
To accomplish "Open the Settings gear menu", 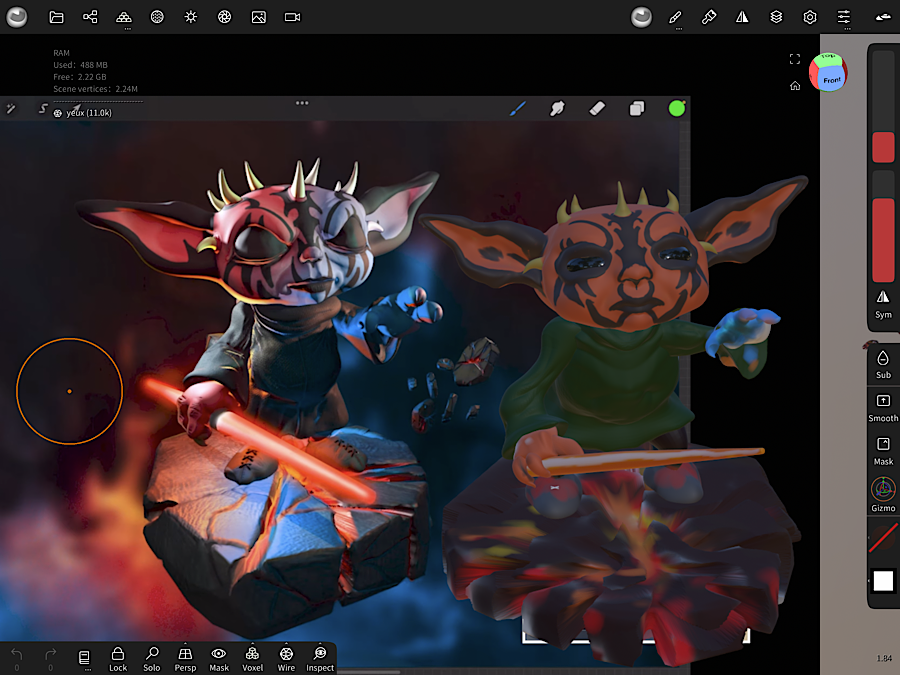I will click(810, 17).
